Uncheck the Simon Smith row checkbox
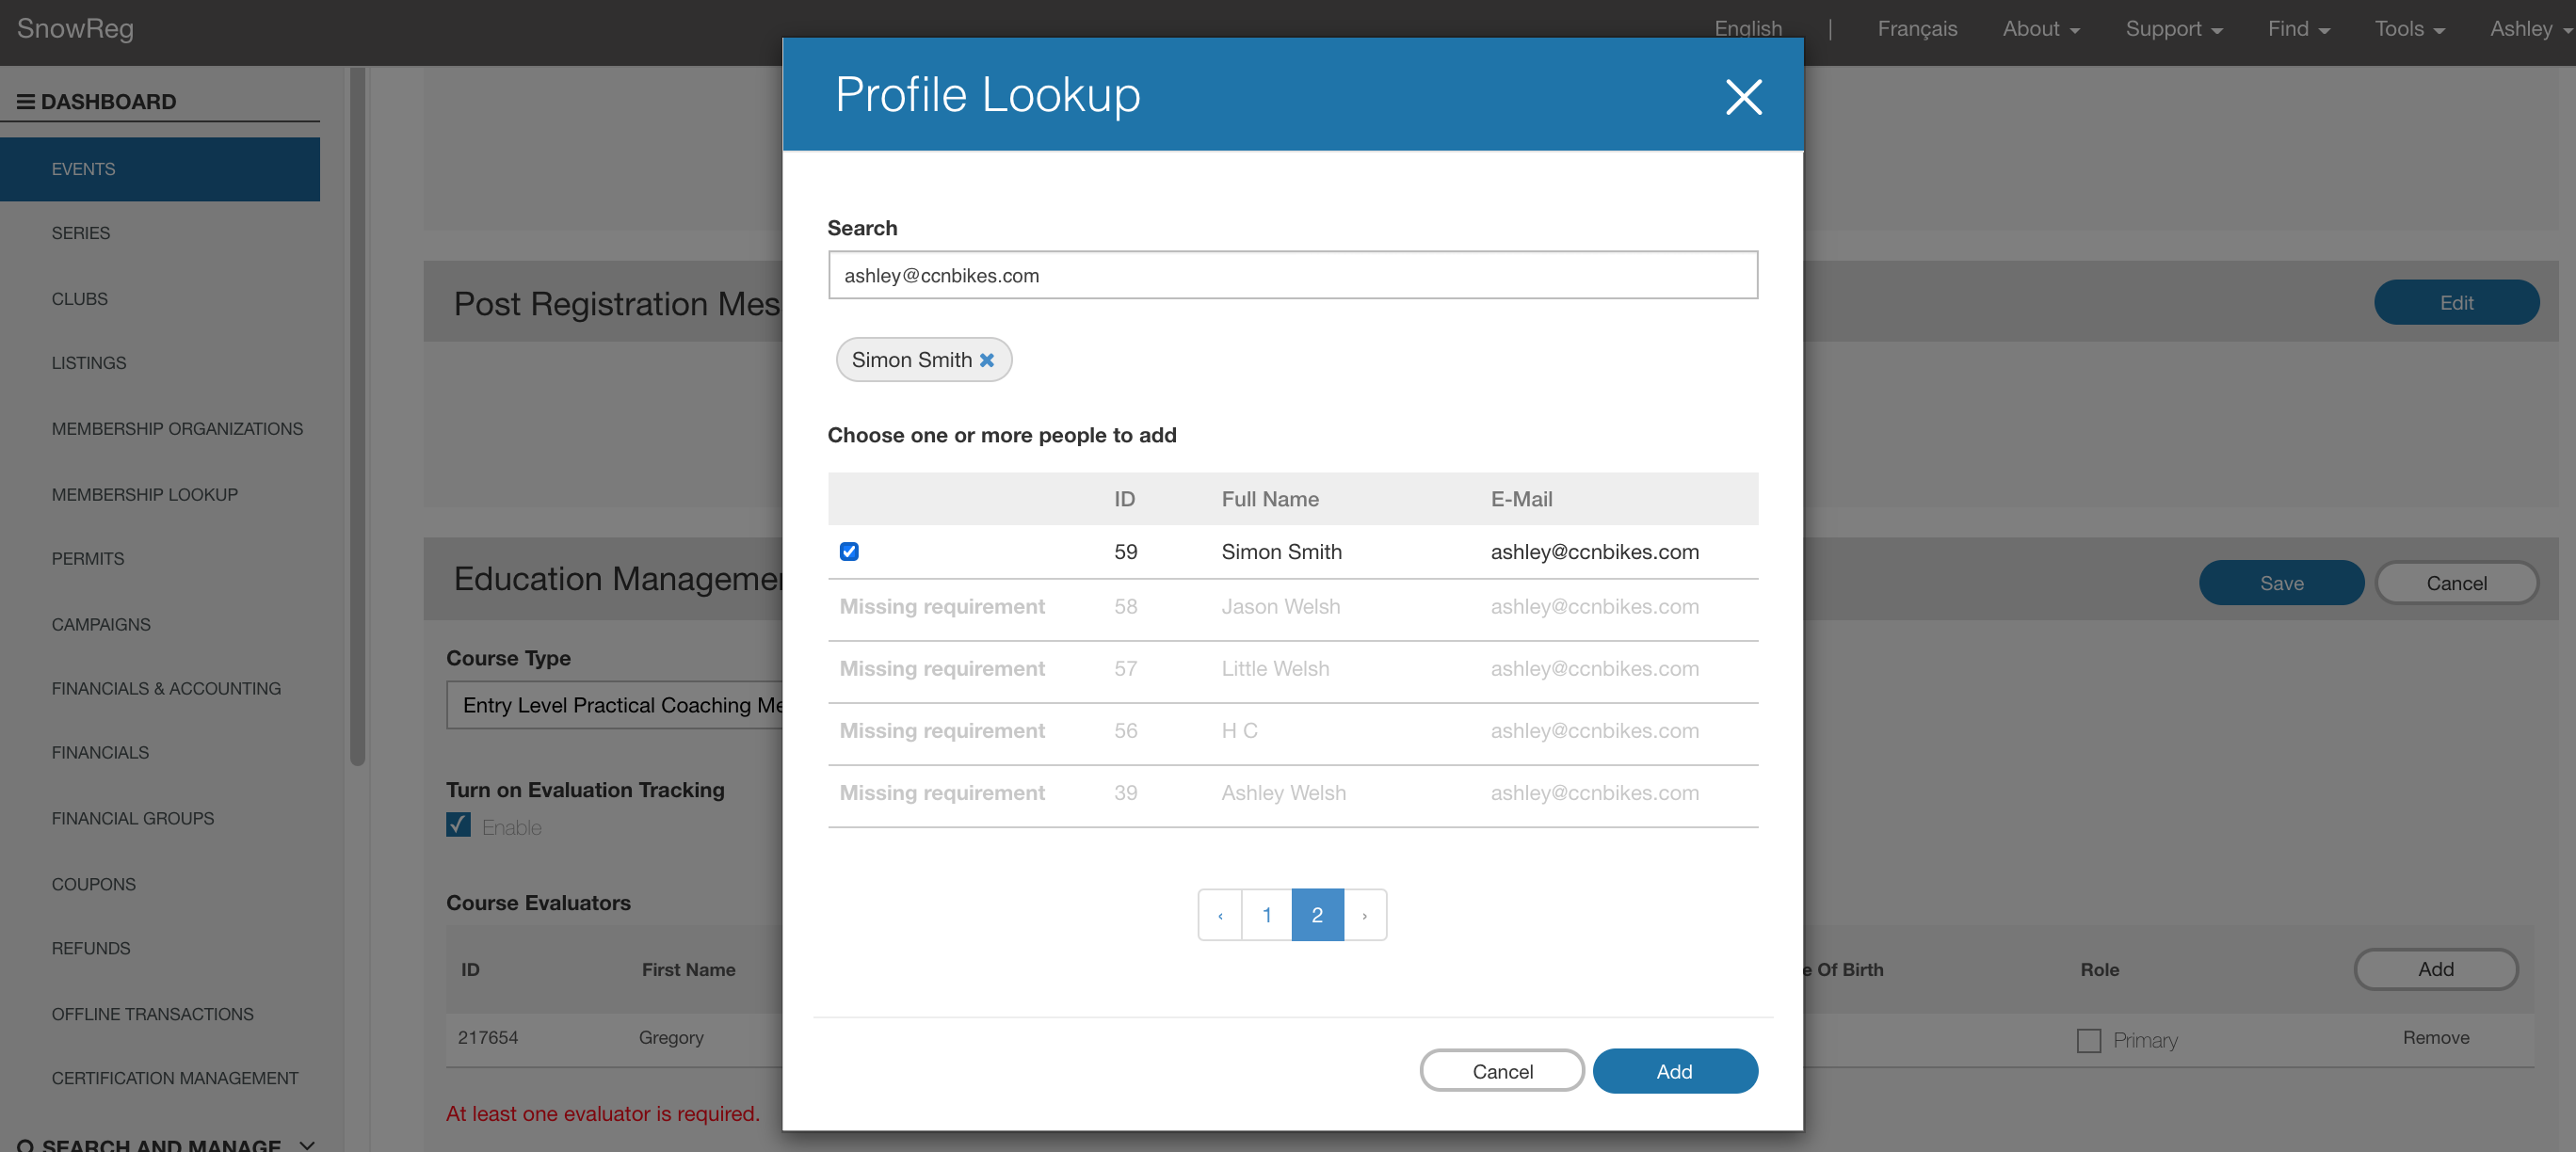Viewport: 2576px width, 1152px height. 849,552
